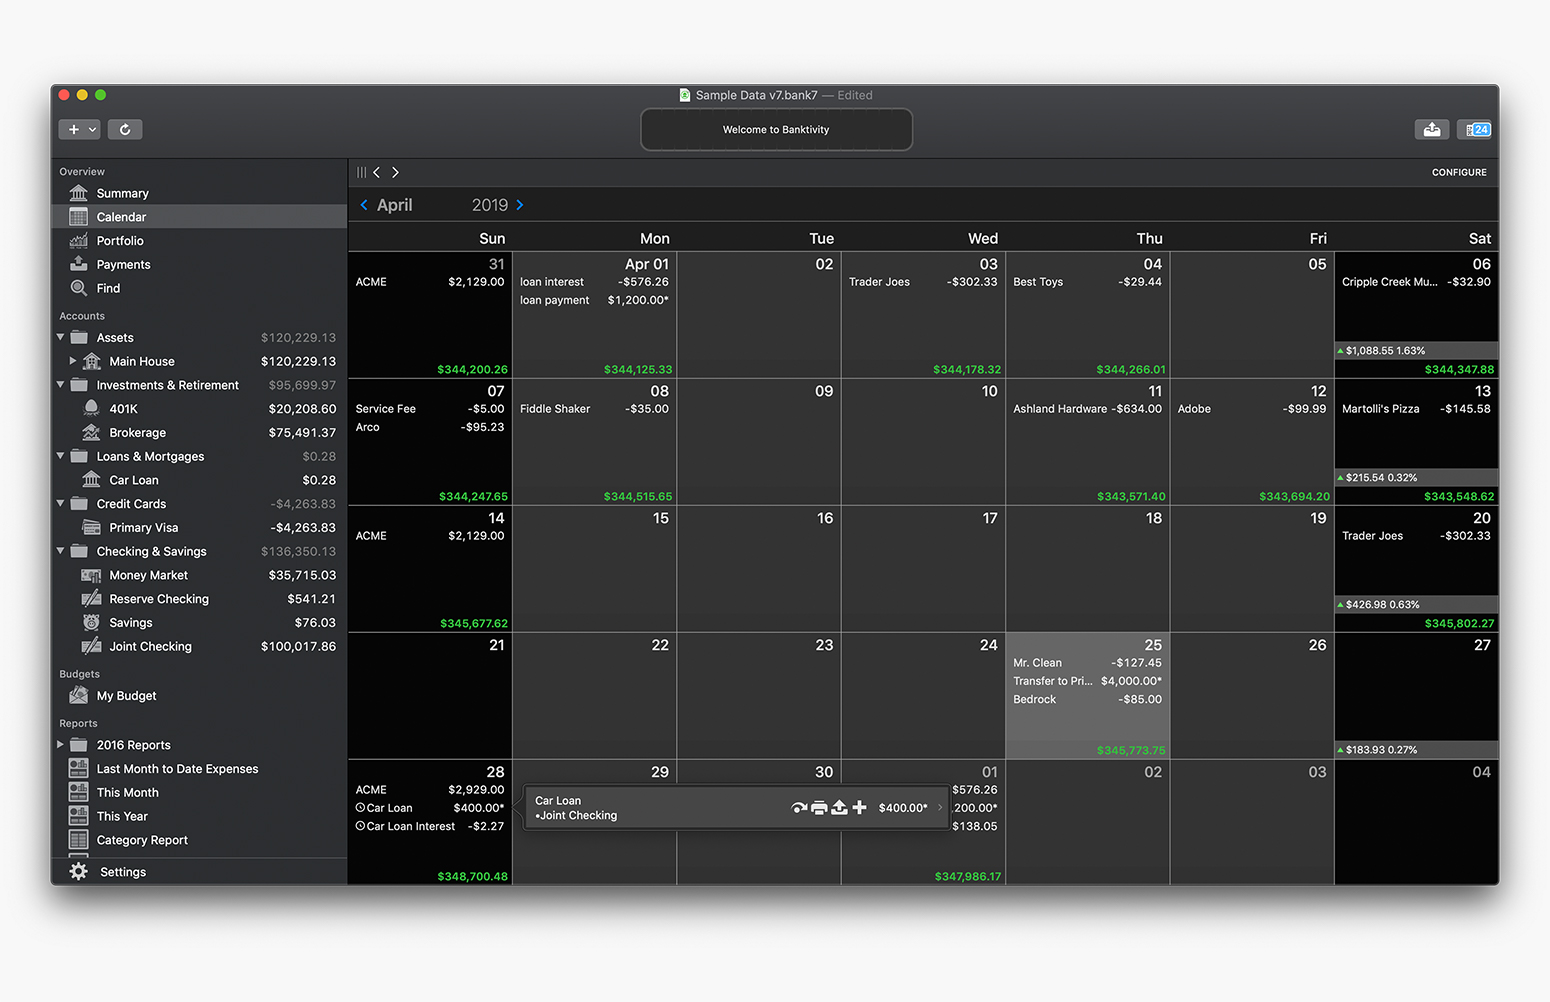The height and width of the screenshot is (1002, 1550).
Task: Click the loan payment entry on Apr 01
Action: pyautogui.click(x=594, y=300)
